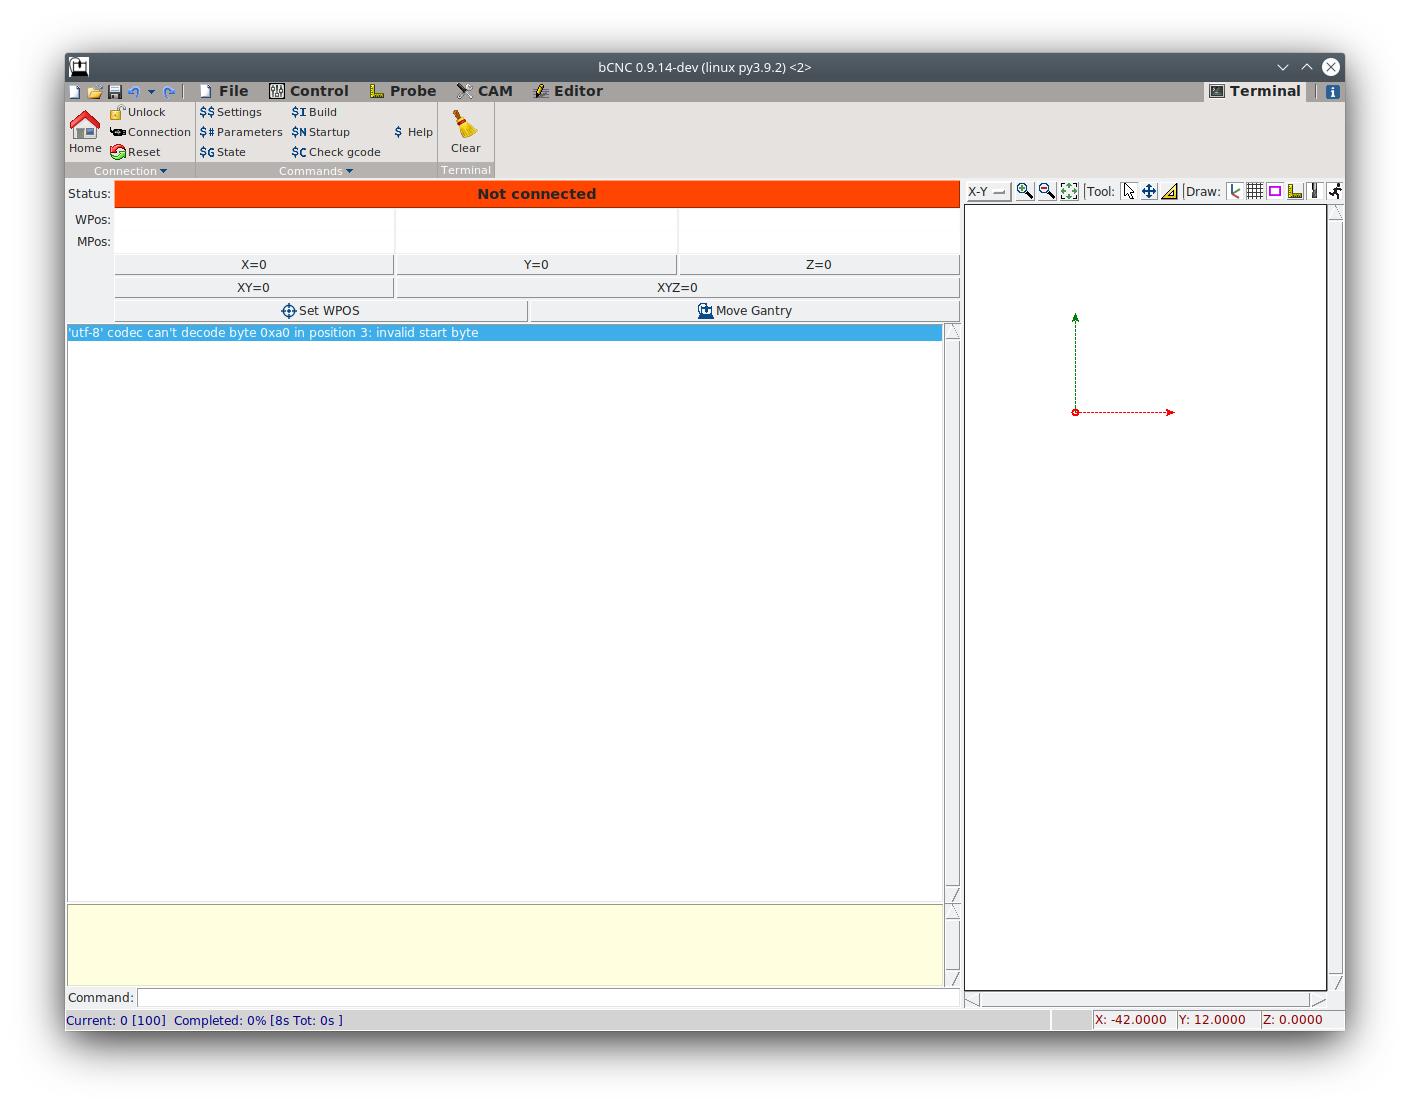The image size is (1410, 1108).
Task: Click the canvas vertical scrollbar
Action: click(x=1336, y=598)
